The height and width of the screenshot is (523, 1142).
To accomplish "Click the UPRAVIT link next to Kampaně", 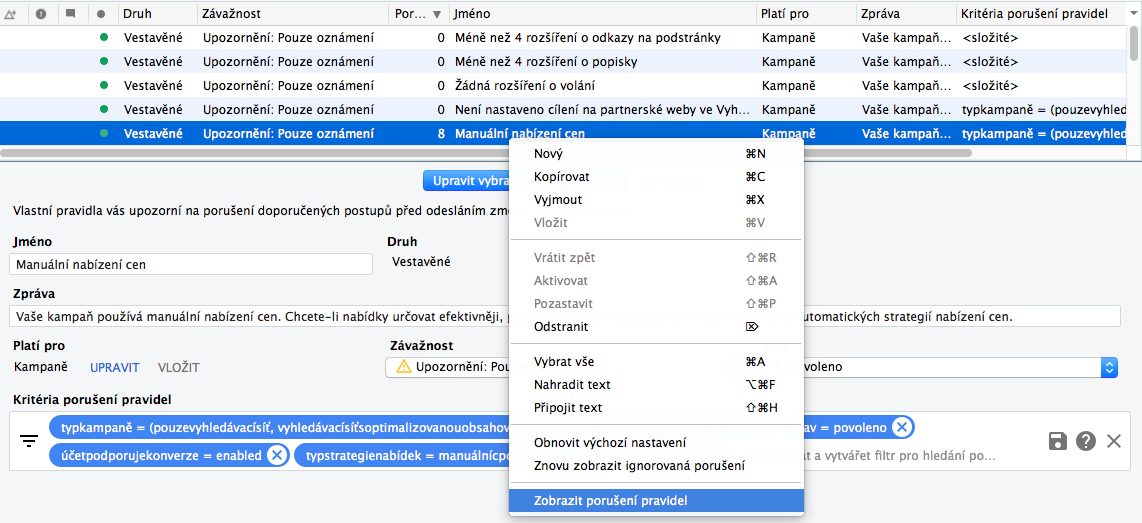I will pos(114,367).
